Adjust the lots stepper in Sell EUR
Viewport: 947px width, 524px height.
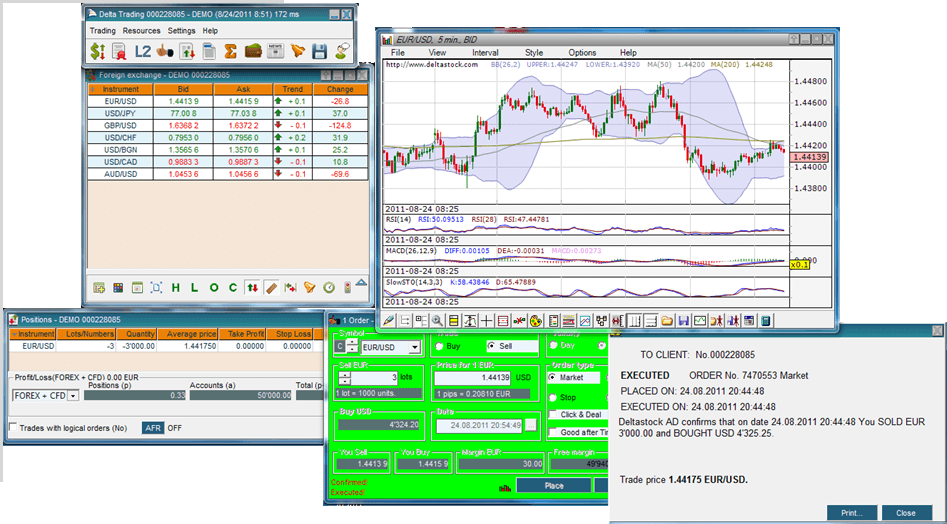pos(344,378)
